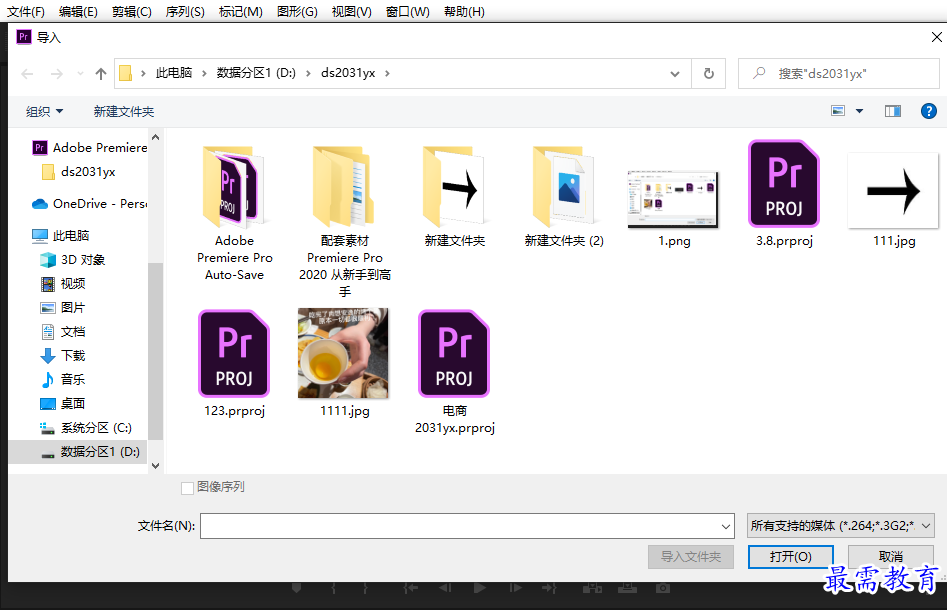The width and height of the screenshot is (947, 610).
Task: Click 新建文件夹 toolbar button
Action: [124, 111]
